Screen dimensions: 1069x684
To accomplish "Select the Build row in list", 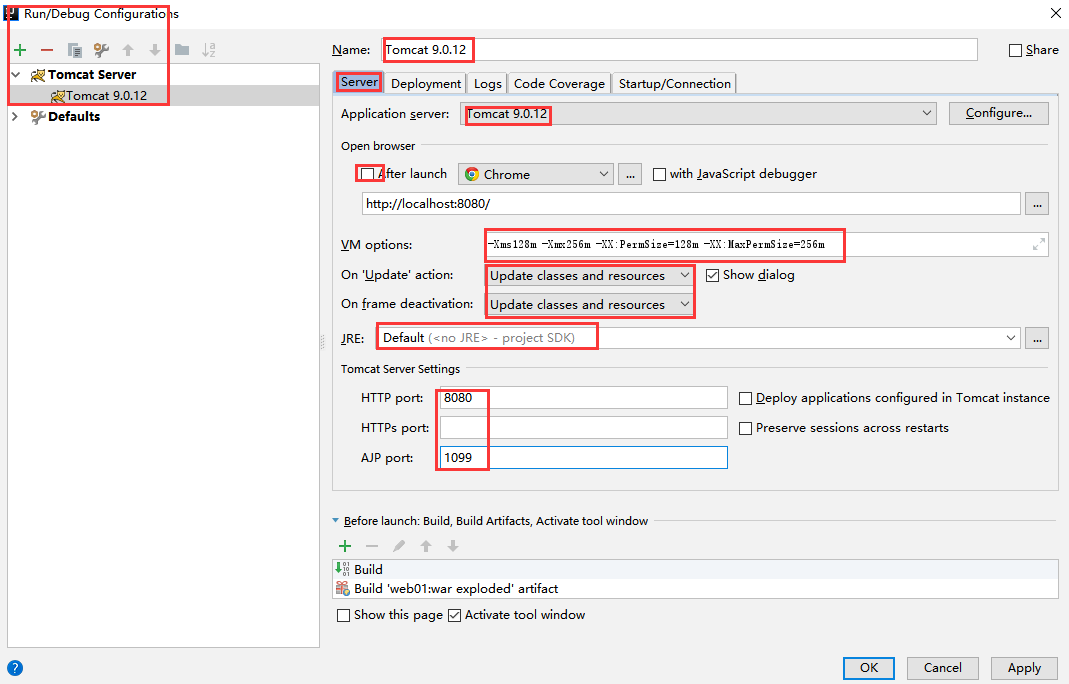I will coord(695,569).
